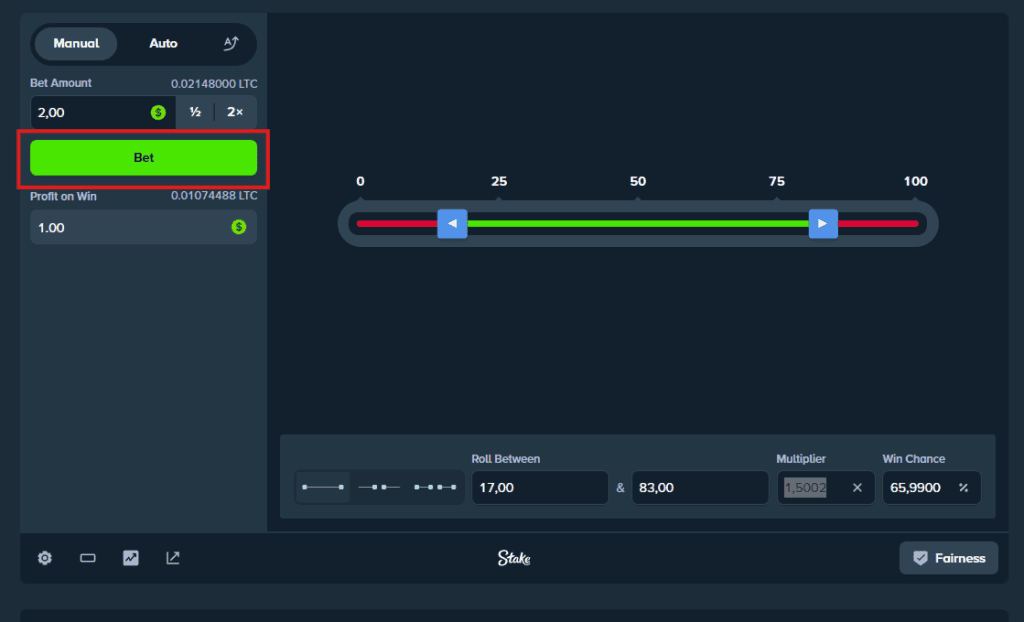Open the live stats chart icon

(130, 558)
